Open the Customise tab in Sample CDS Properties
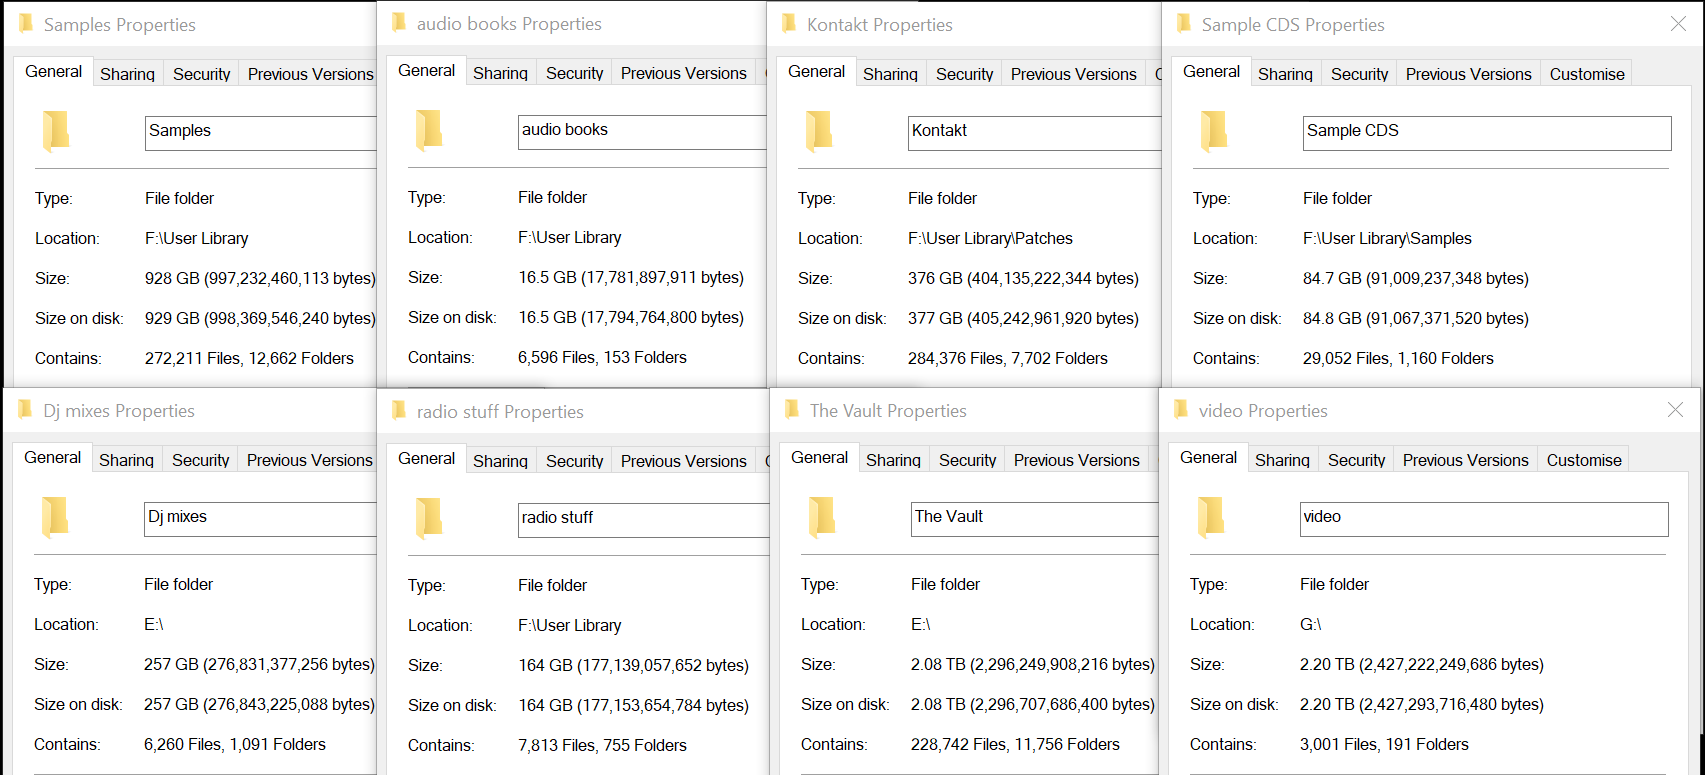 pos(1587,74)
